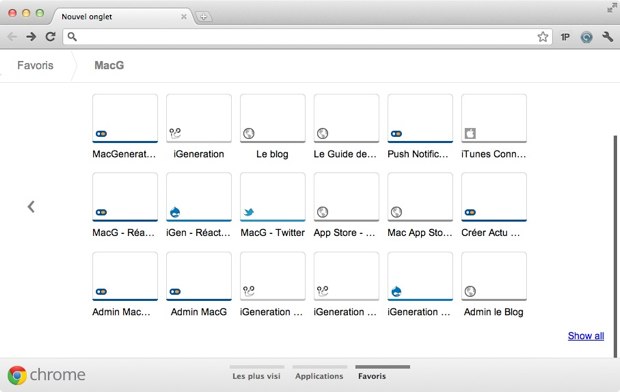Click the vertical scrollbar
620x392 pixels.
(x=615, y=246)
